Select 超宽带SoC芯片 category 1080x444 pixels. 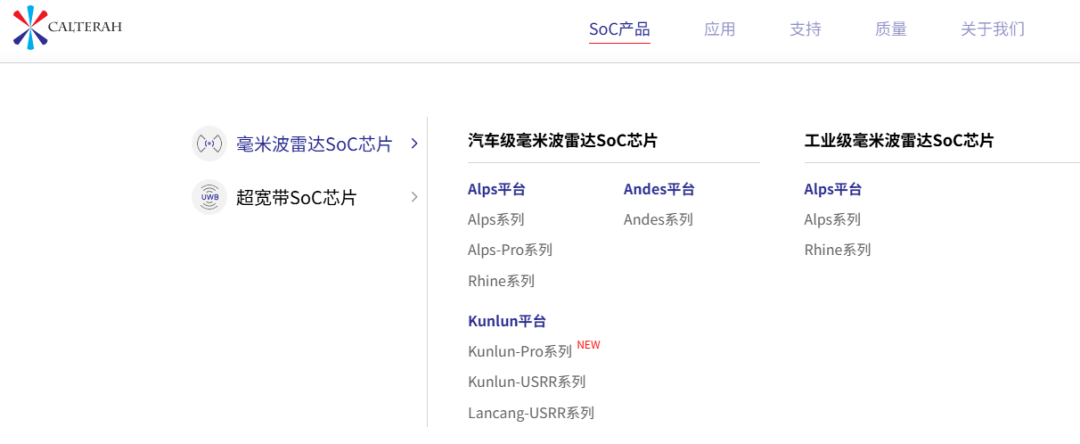click(296, 198)
